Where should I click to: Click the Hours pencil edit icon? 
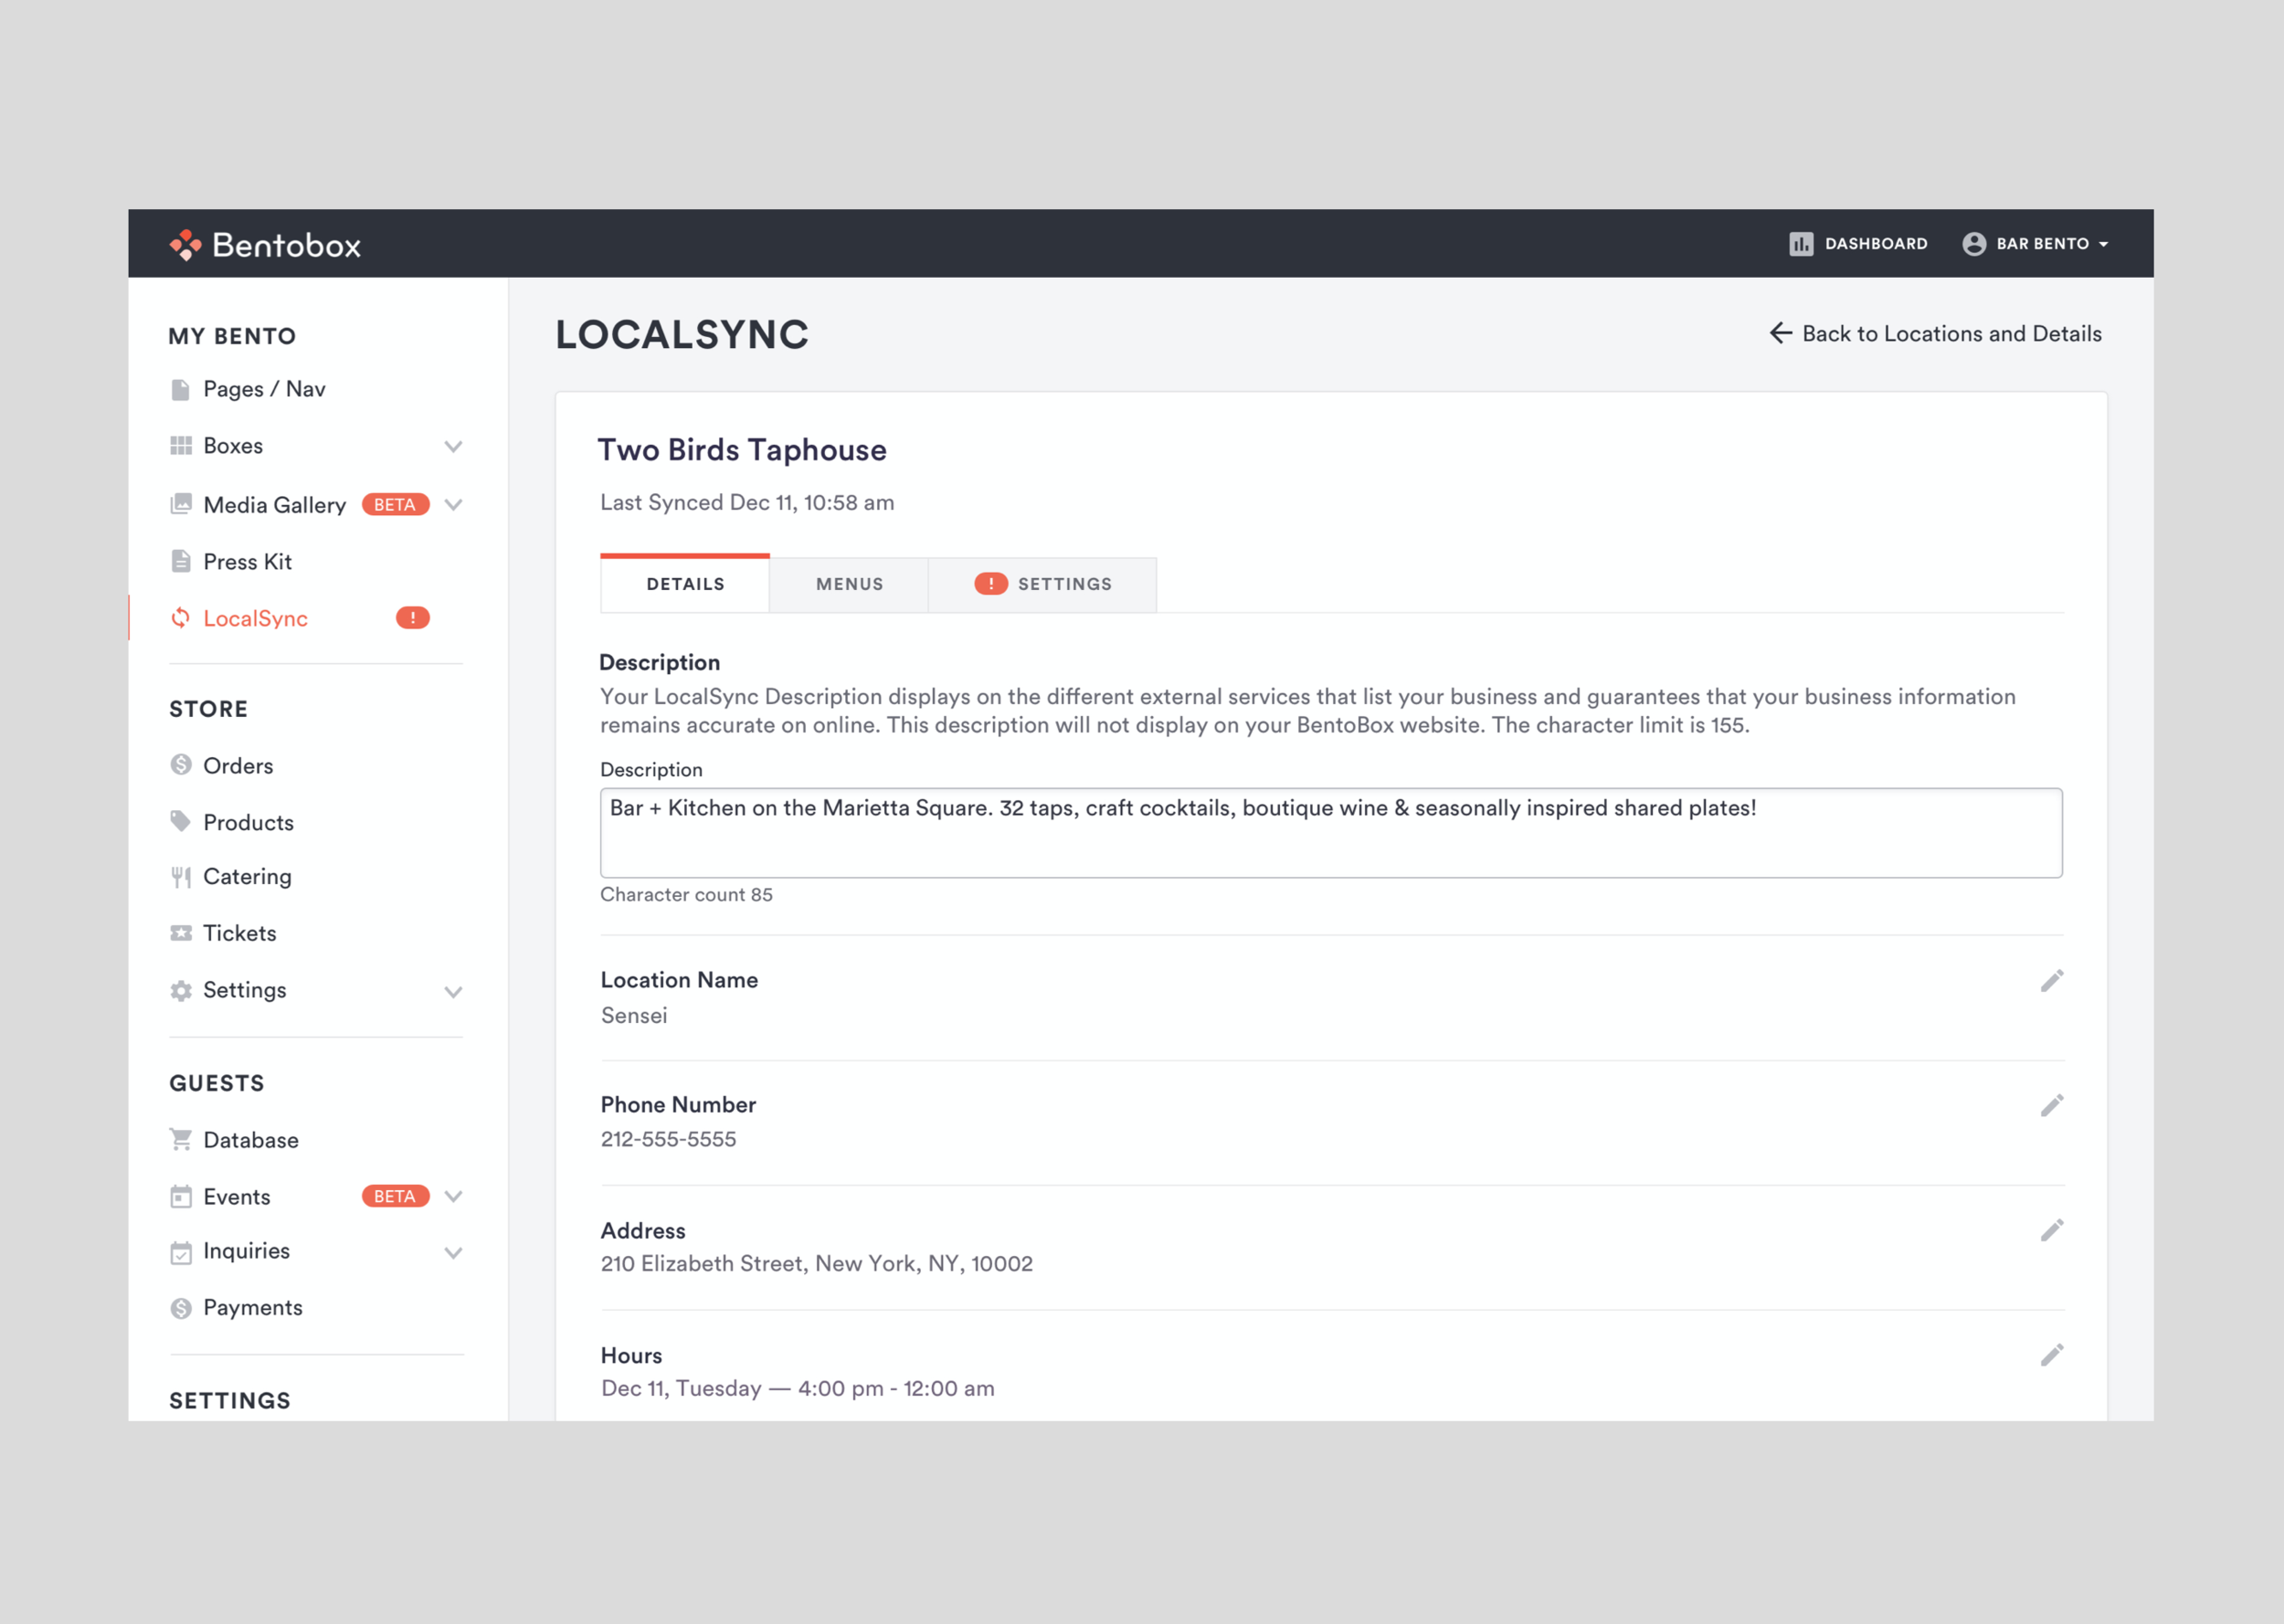click(x=2051, y=1355)
